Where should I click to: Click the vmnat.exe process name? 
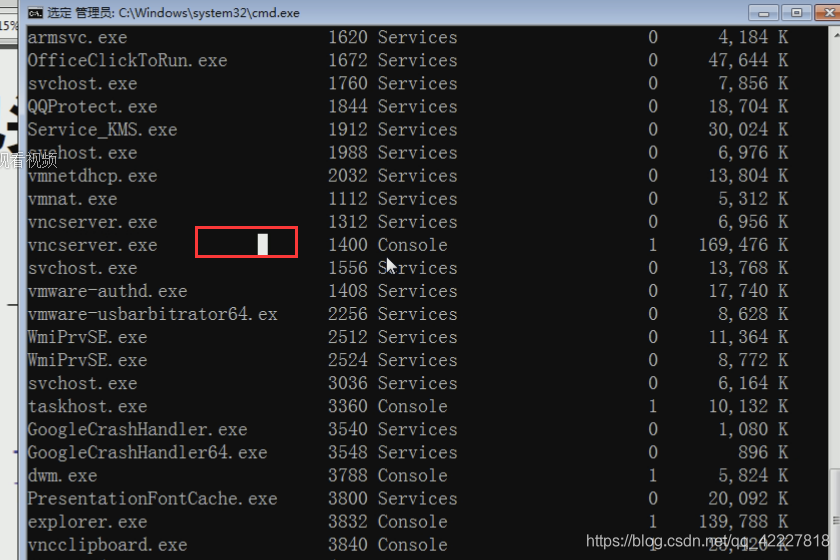(72, 199)
